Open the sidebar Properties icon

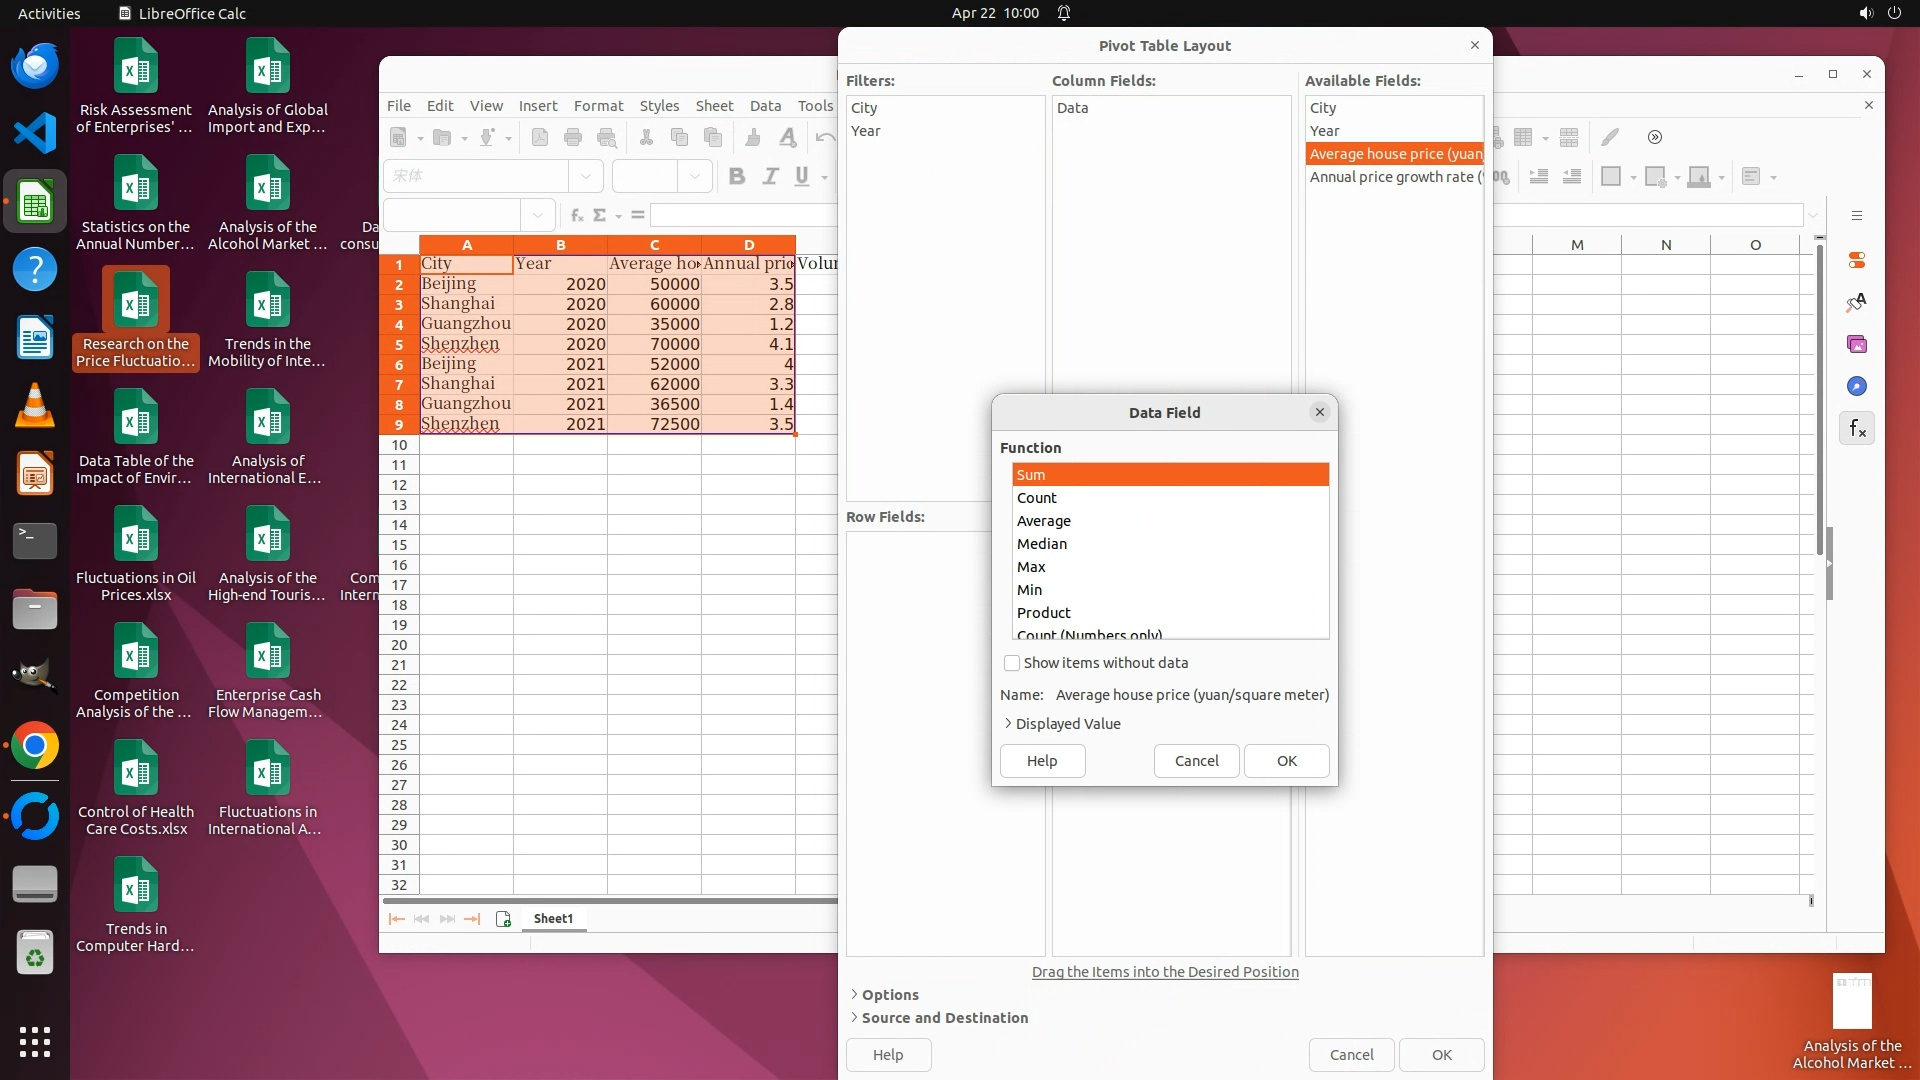1857,261
